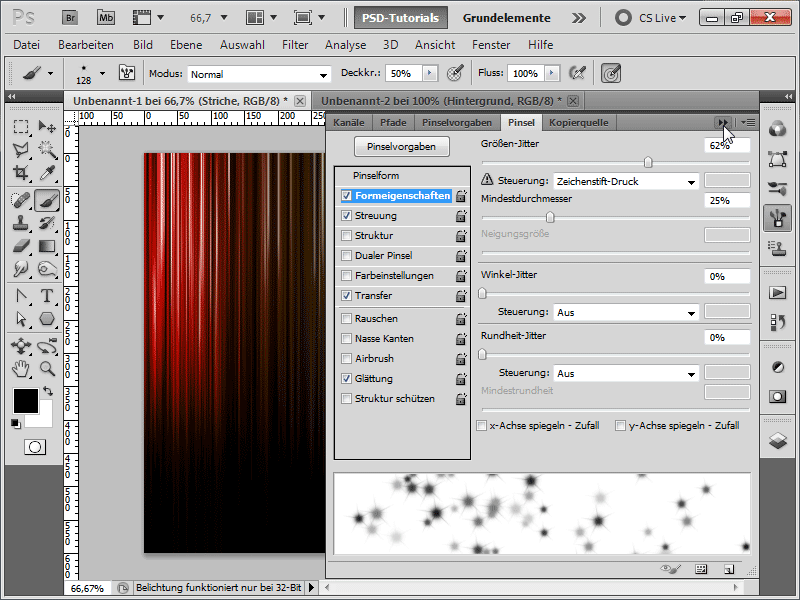800x600 pixels.
Task: Toggle tablet pressure controls opacity icon
Action: click(455, 73)
